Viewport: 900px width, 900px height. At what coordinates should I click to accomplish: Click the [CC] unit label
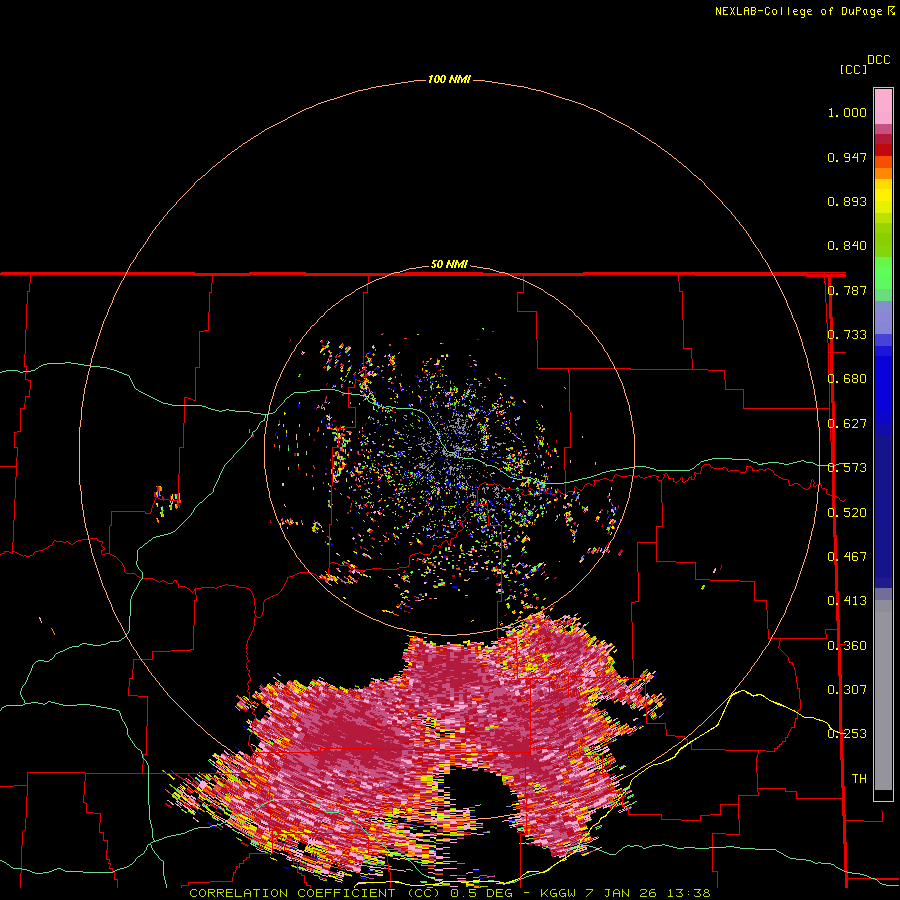point(853,69)
